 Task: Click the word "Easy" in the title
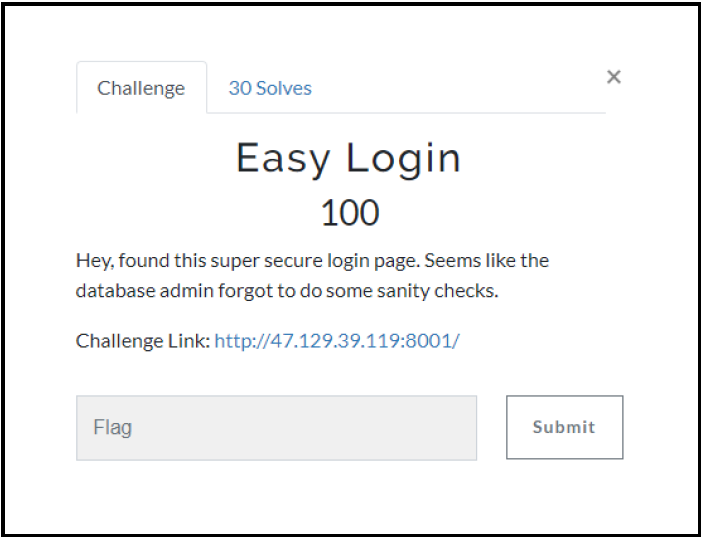click(x=284, y=160)
